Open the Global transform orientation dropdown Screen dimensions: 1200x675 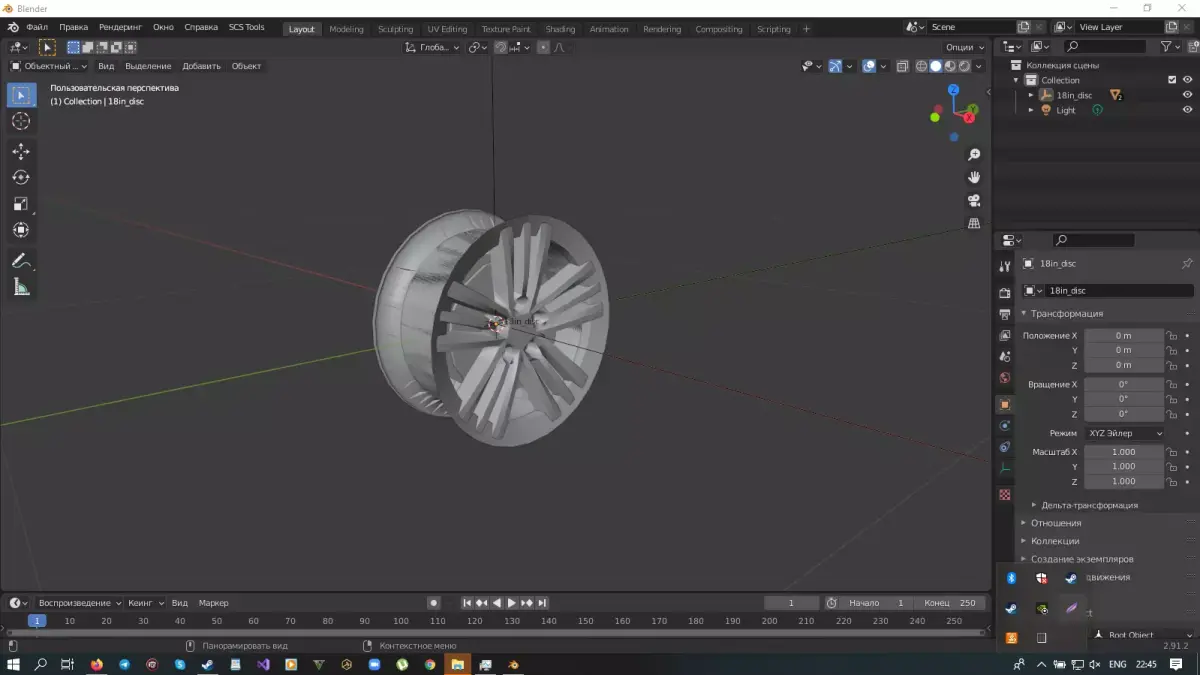click(x=433, y=47)
